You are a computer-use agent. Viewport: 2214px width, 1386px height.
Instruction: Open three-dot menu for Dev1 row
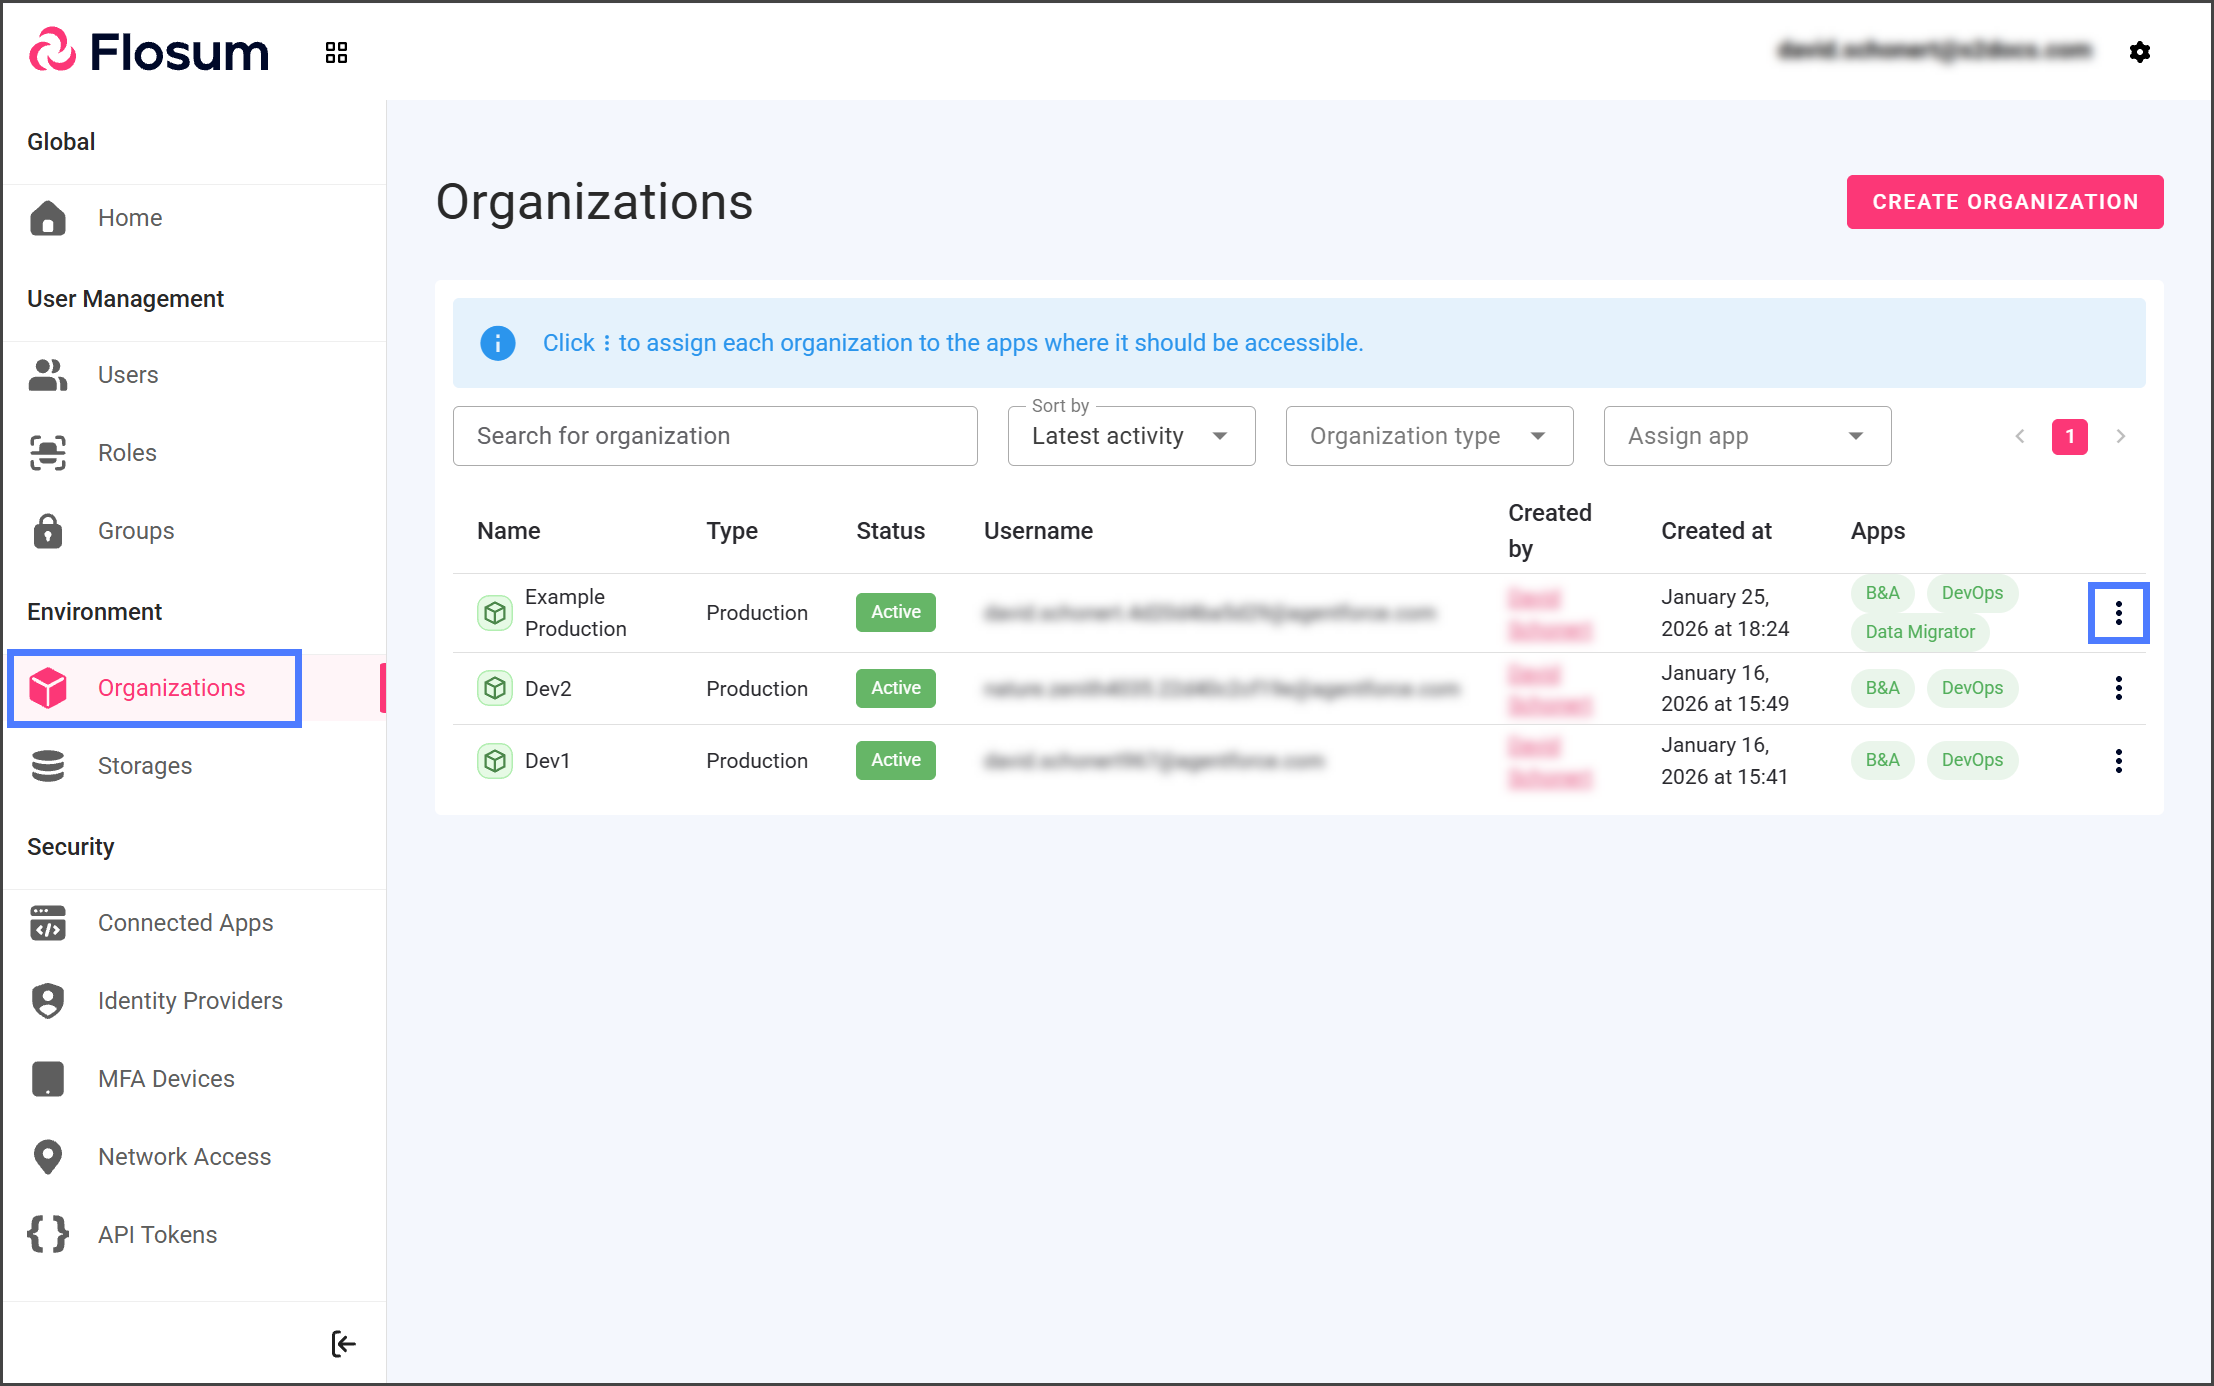(x=2118, y=761)
